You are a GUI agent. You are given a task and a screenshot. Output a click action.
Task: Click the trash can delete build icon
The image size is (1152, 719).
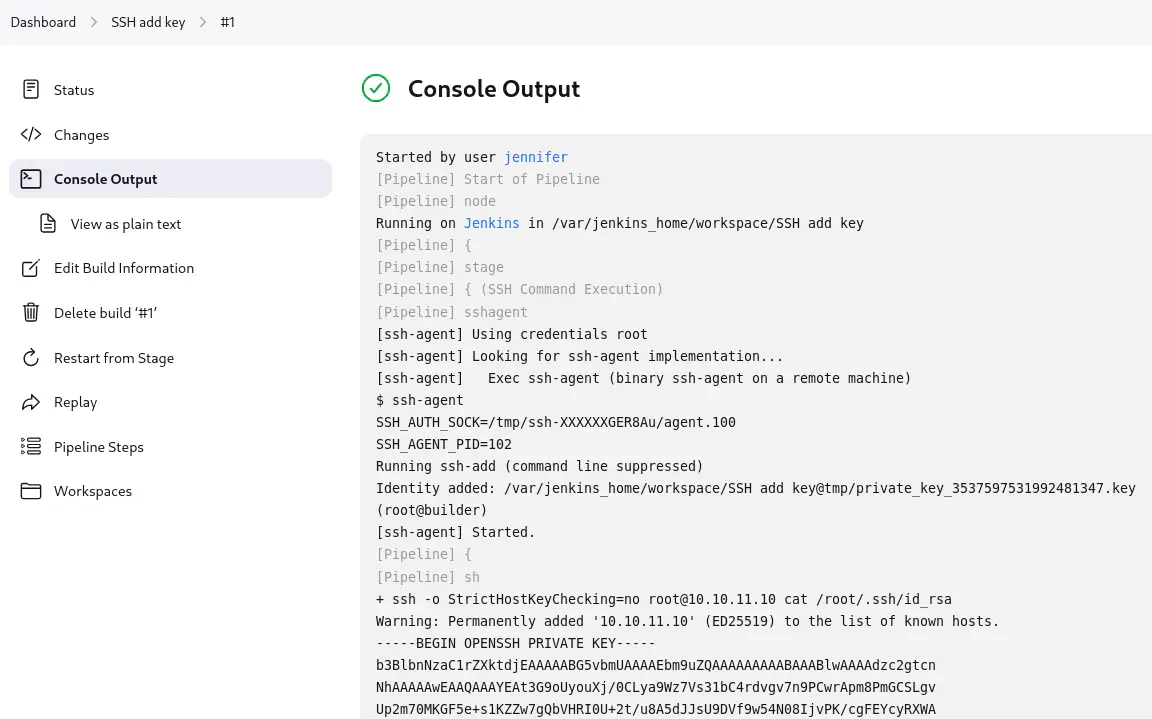[x=31, y=313]
